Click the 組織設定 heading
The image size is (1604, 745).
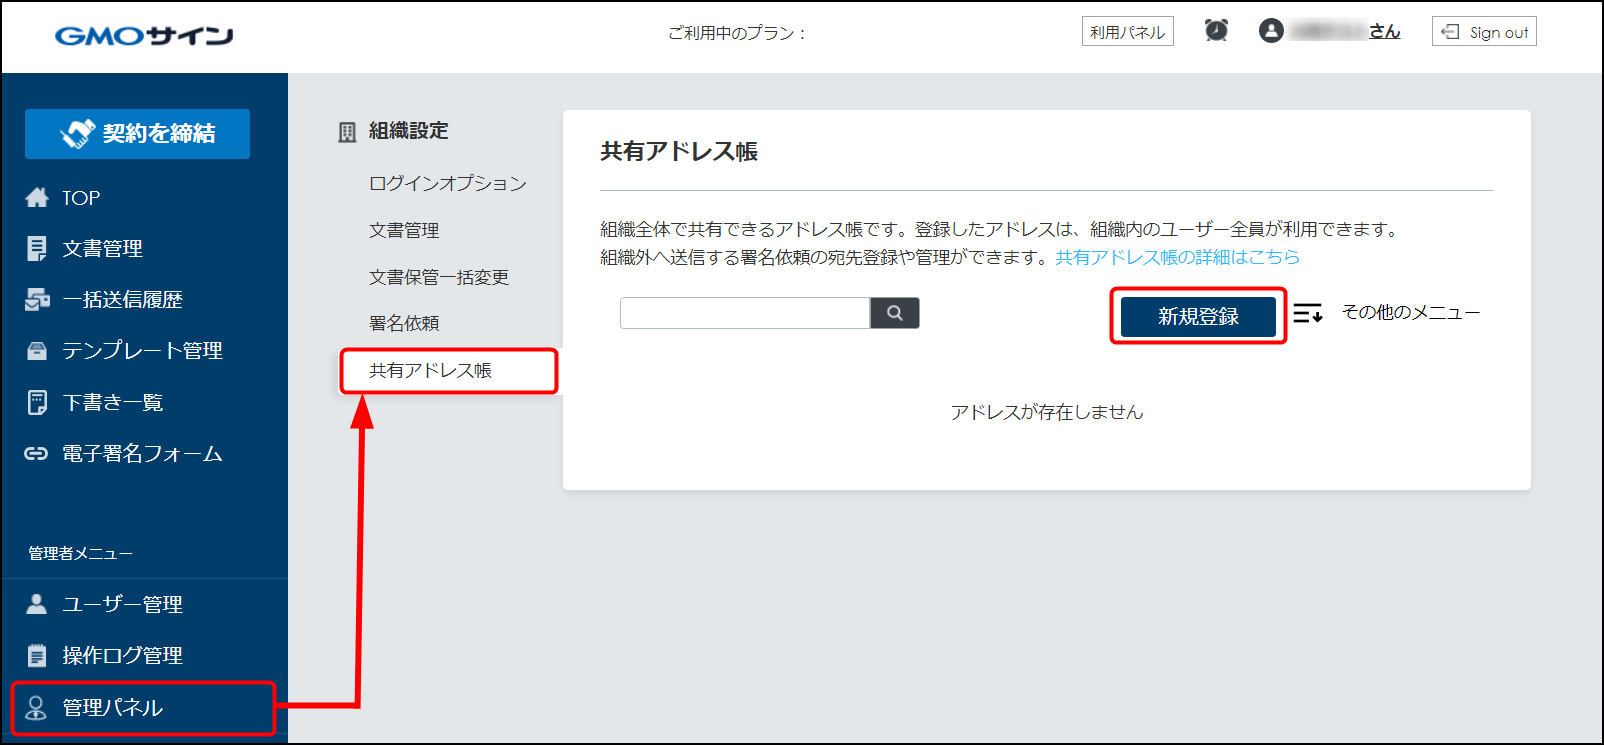pos(408,131)
